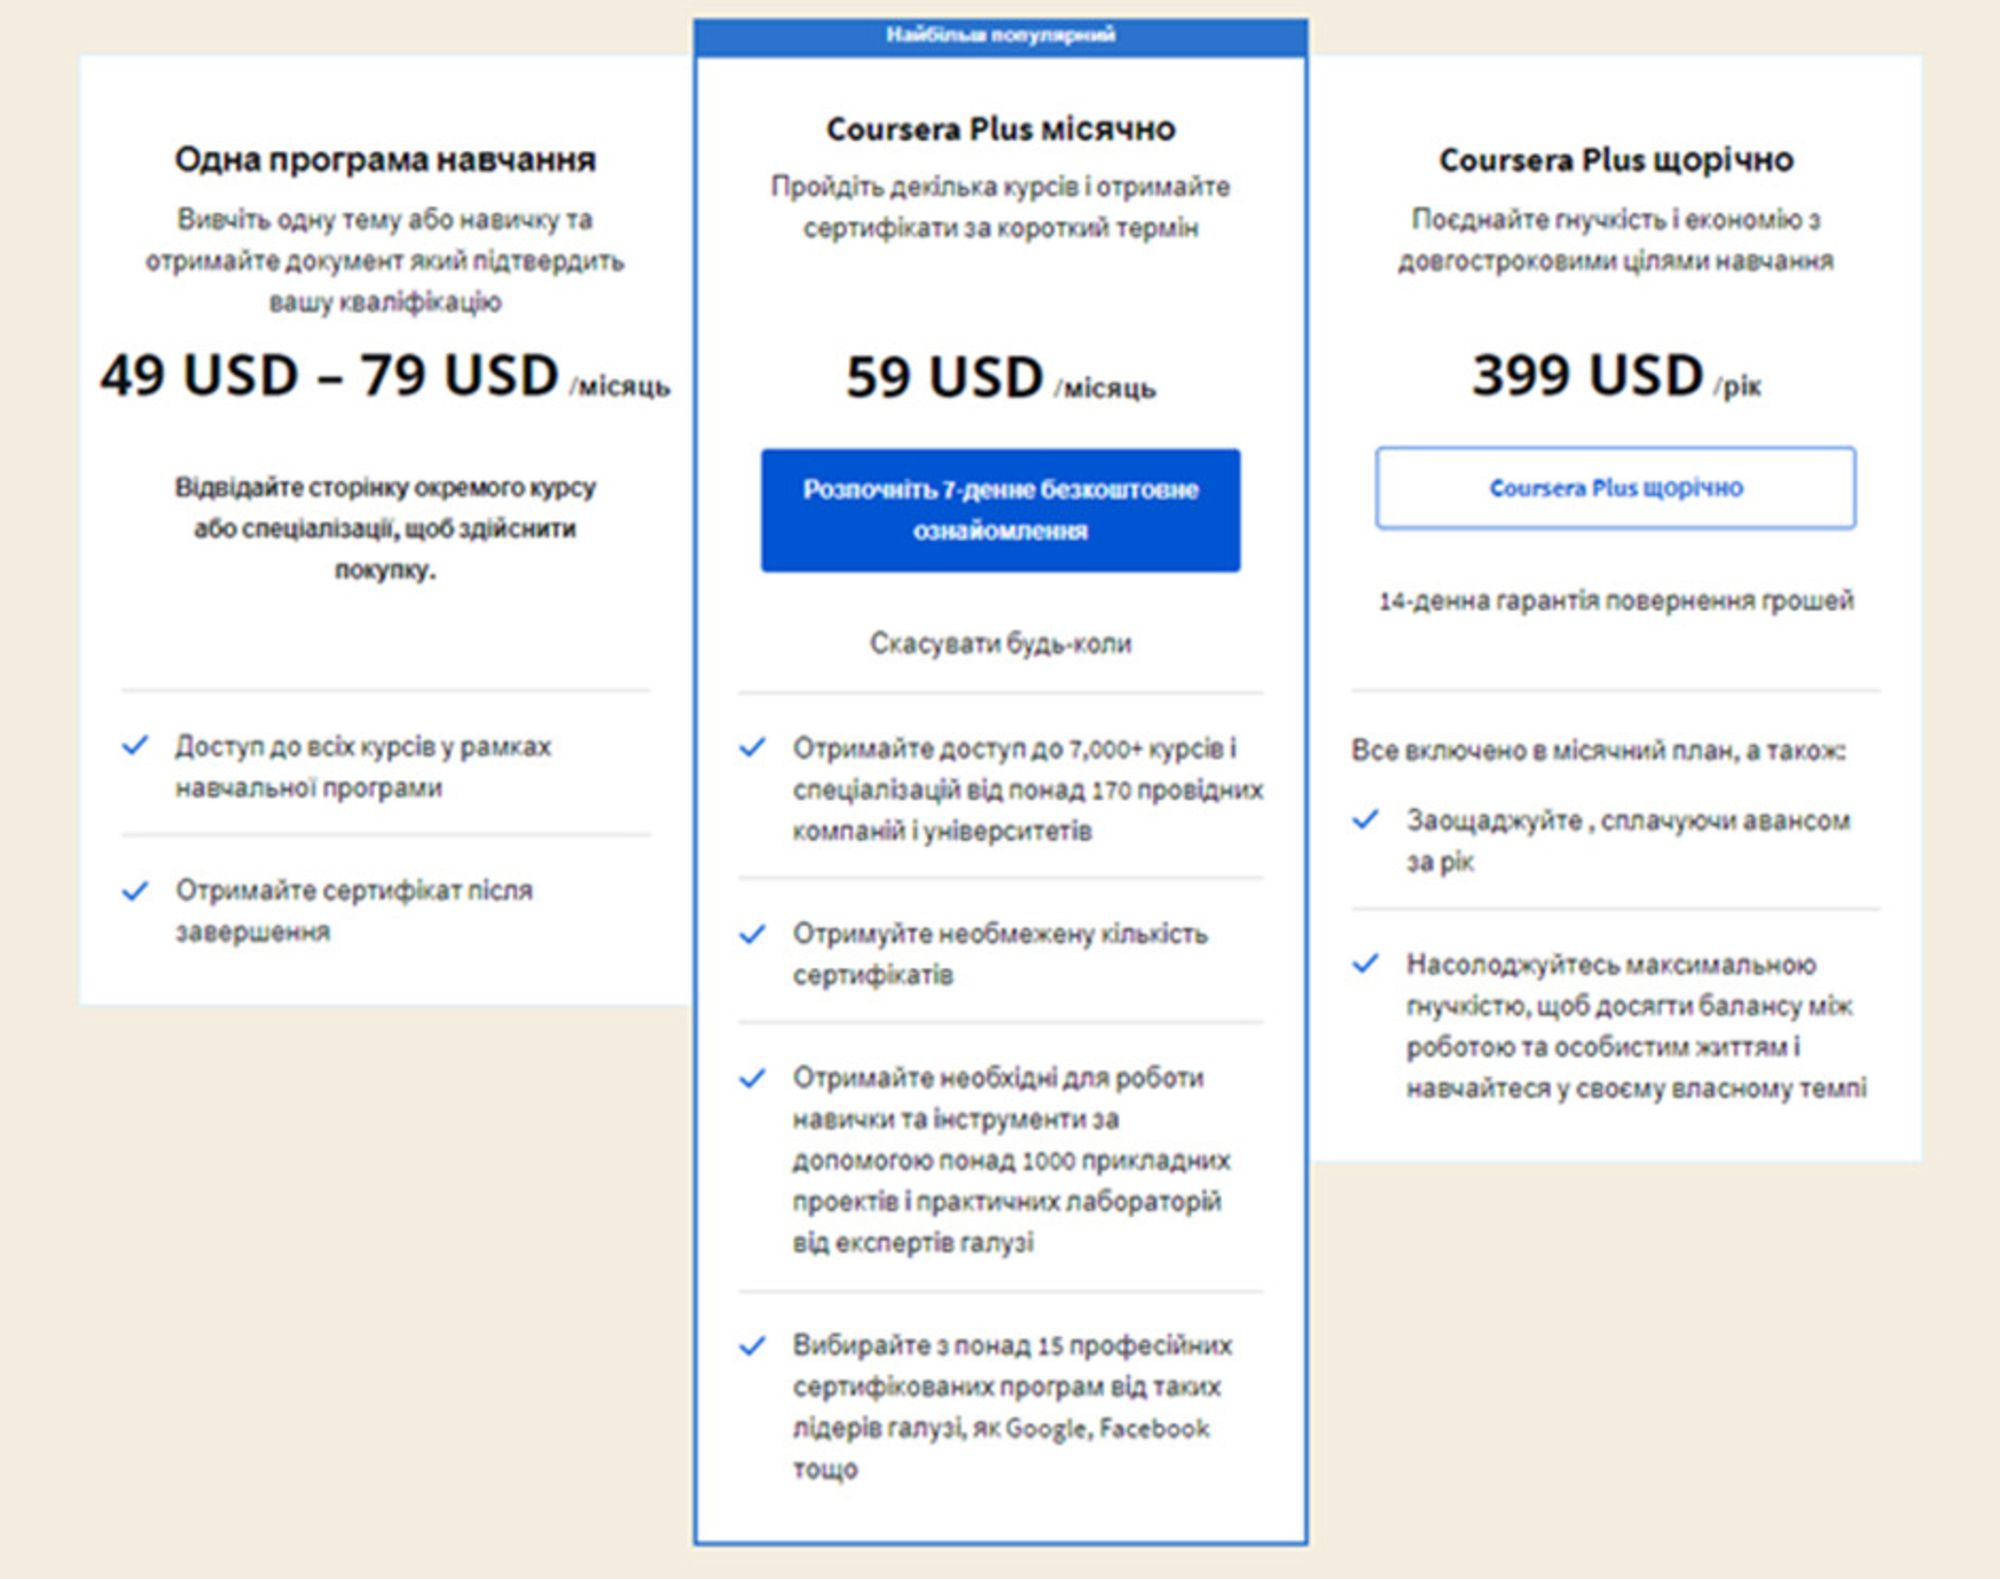Click checkmark beside '15 професійних сертифікованих програм'
The height and width of the screenshot is (1579, 2000).
752,1346
